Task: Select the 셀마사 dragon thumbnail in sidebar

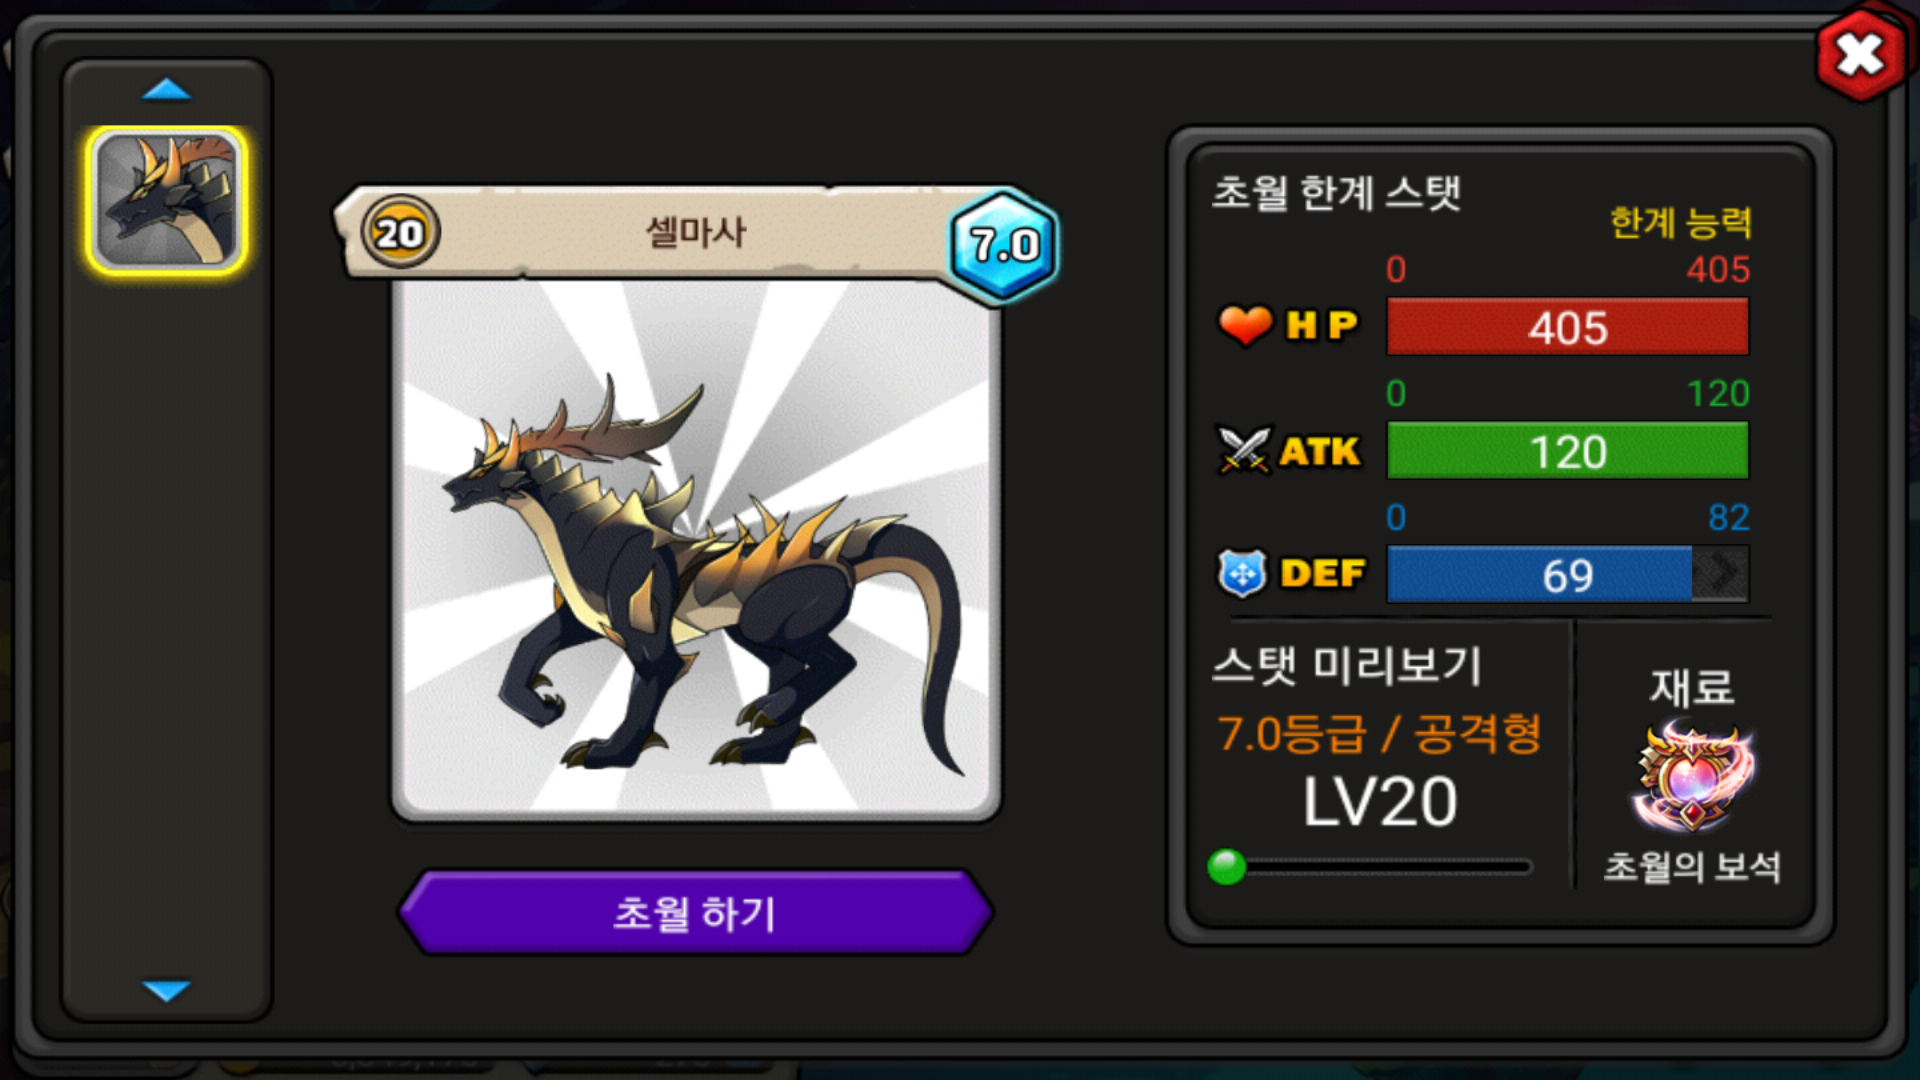Action: tap(167, 200)
